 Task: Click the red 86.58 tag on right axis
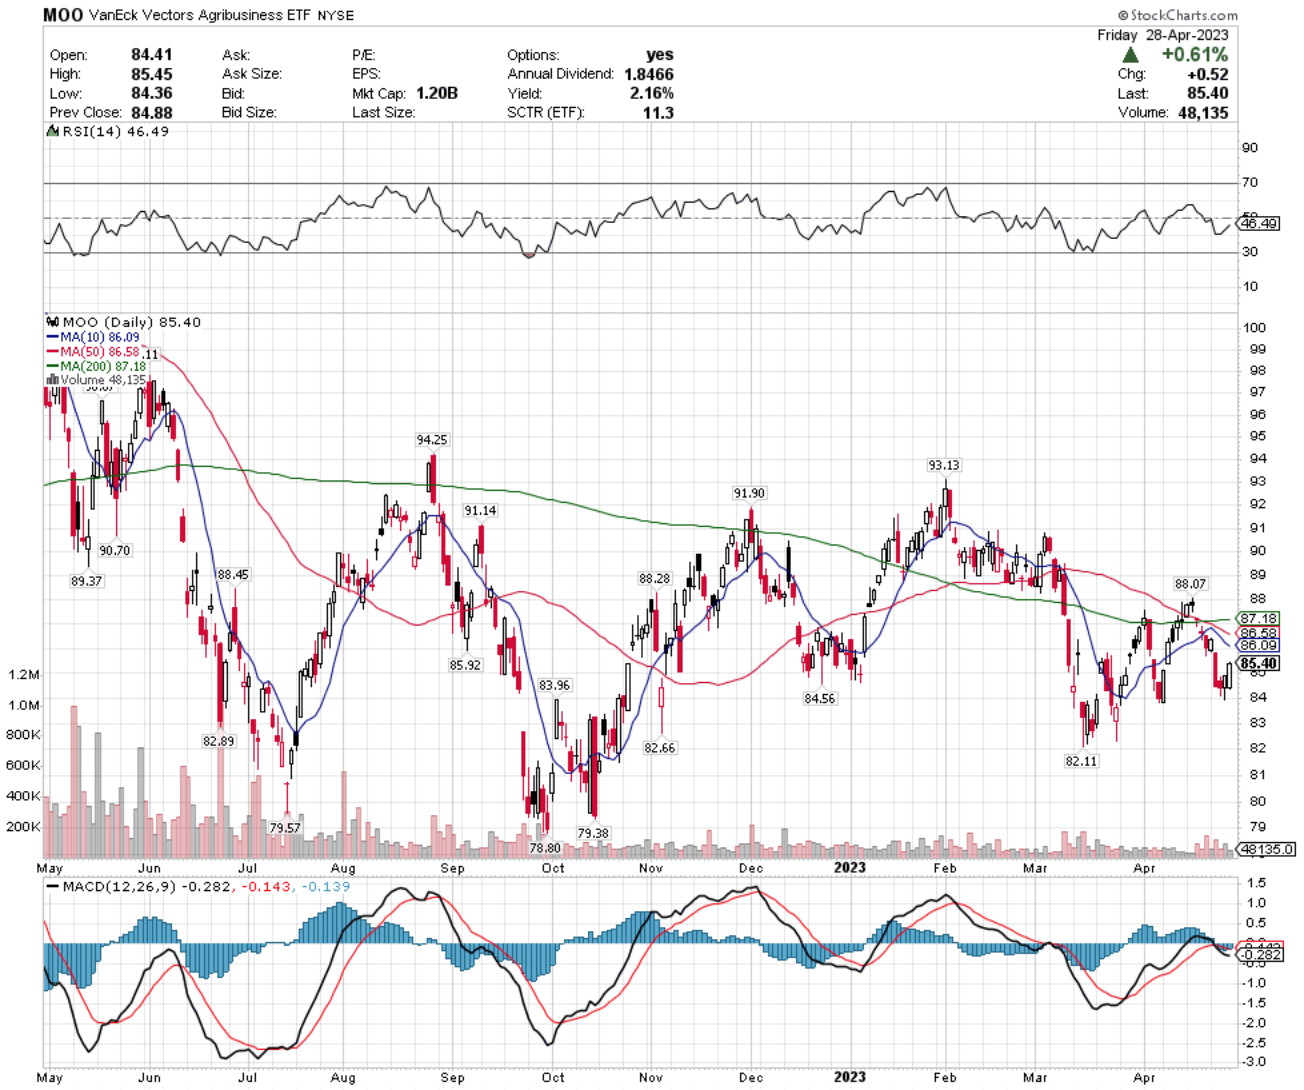[x=1259, y=633]
